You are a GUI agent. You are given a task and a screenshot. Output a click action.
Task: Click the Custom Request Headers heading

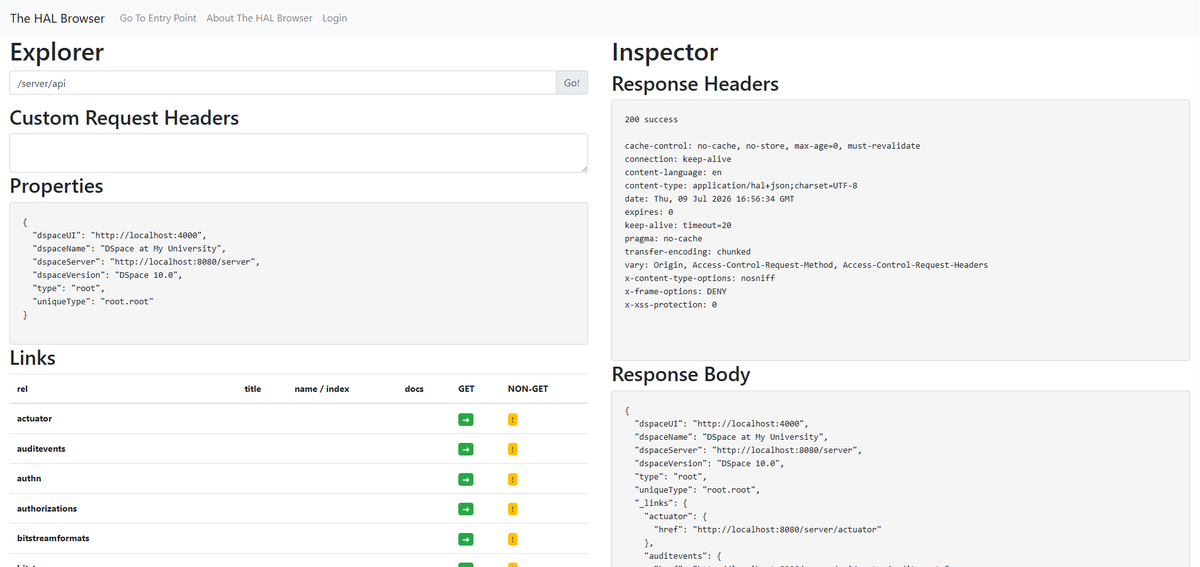(x=124, y=118)
